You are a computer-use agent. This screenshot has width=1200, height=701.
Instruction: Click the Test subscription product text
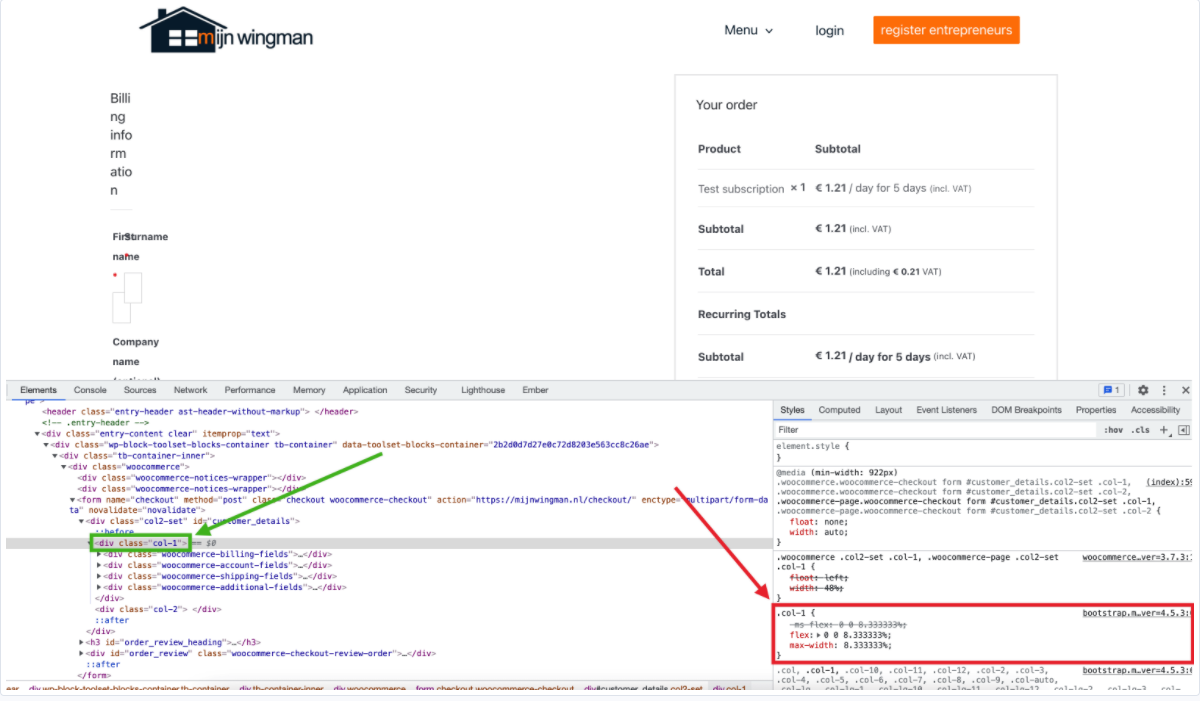[x=741, y=189]
